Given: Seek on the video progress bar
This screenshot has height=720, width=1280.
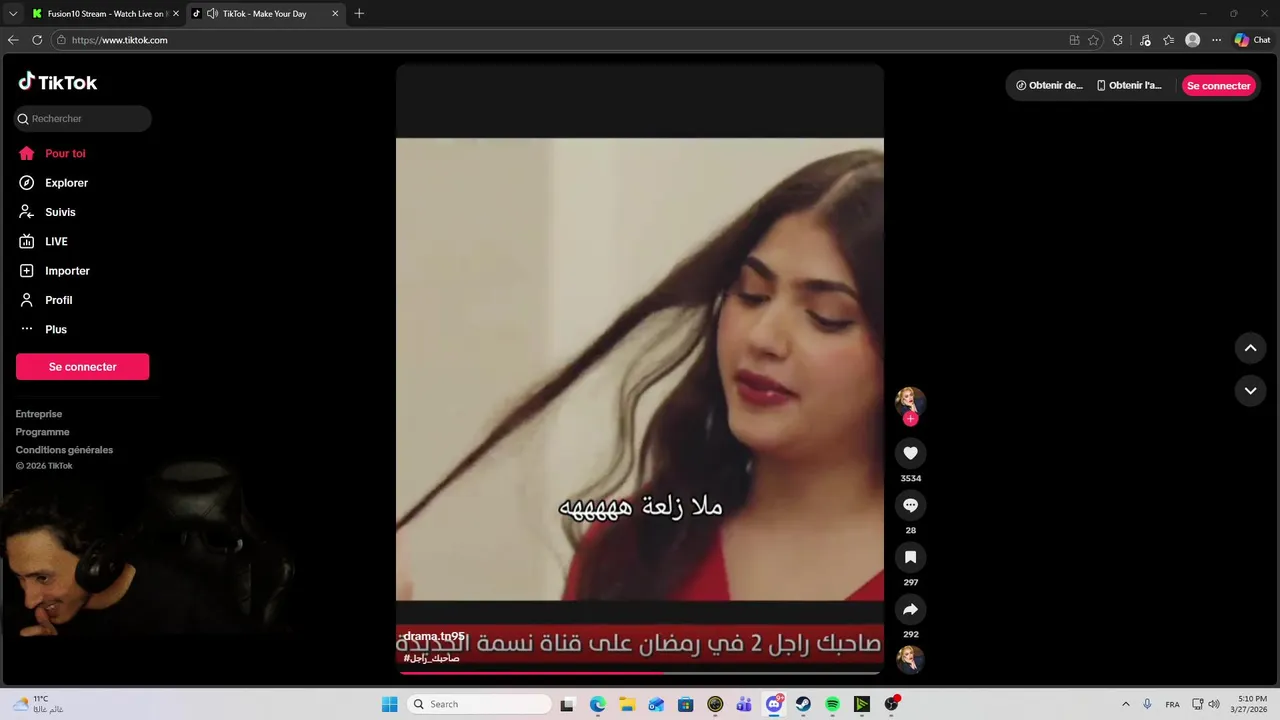Looking at the screenshot, I should 640,673.
